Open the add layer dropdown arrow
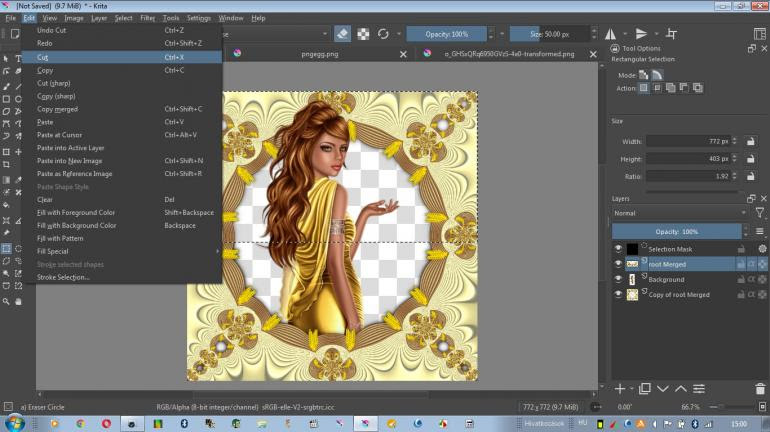The image size is (770, 432). click(x=630, y=388)
